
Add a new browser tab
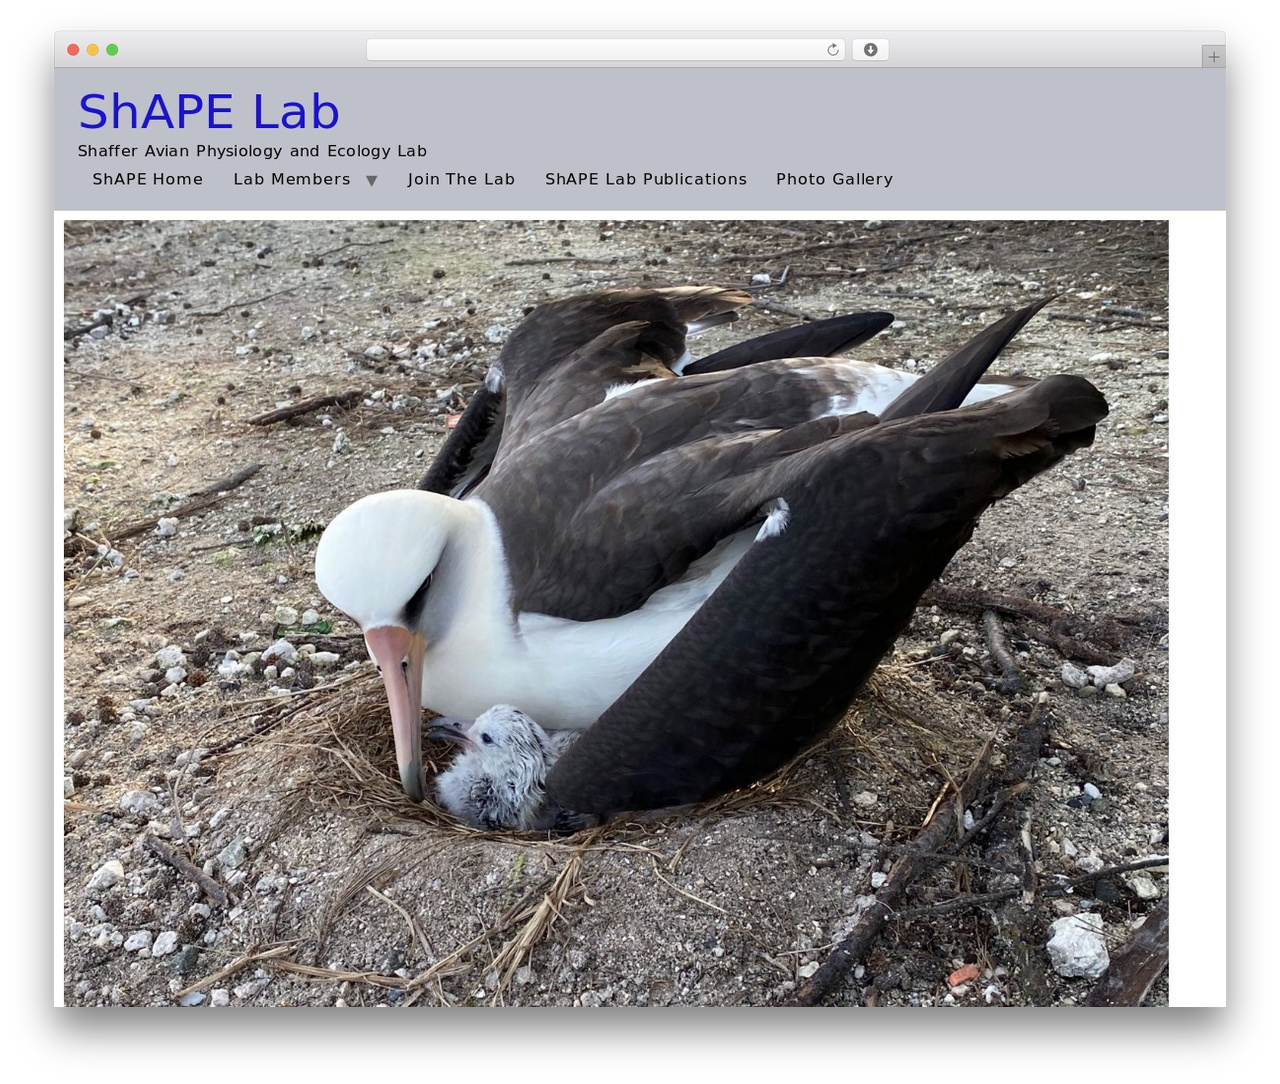point(1213,57)
